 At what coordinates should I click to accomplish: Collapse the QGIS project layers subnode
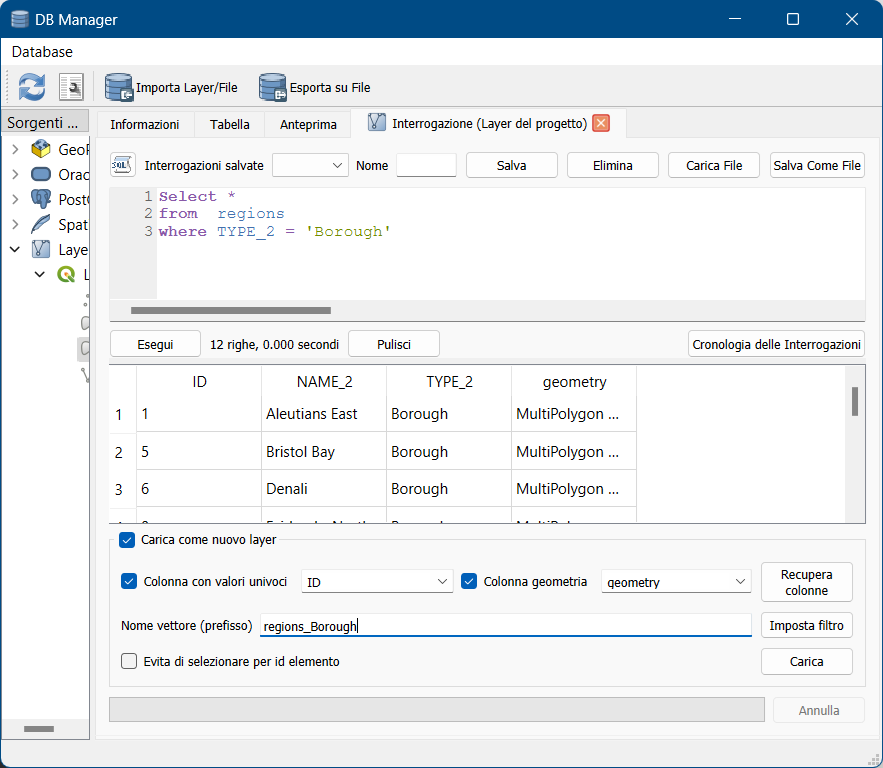click(39, 274)
